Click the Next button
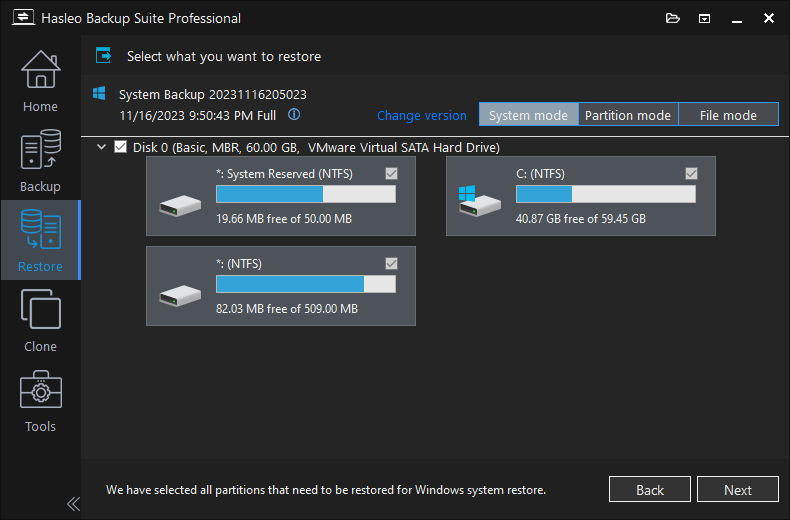The width and height of the screenshot is (790, 520). 738,489
